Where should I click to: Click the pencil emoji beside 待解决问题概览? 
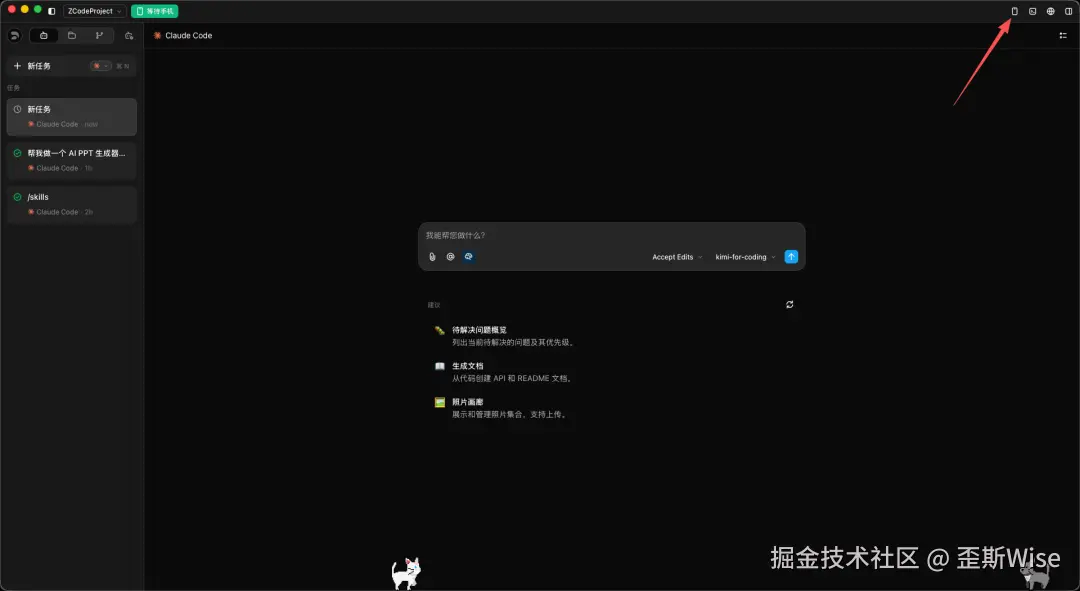point(439,330)
